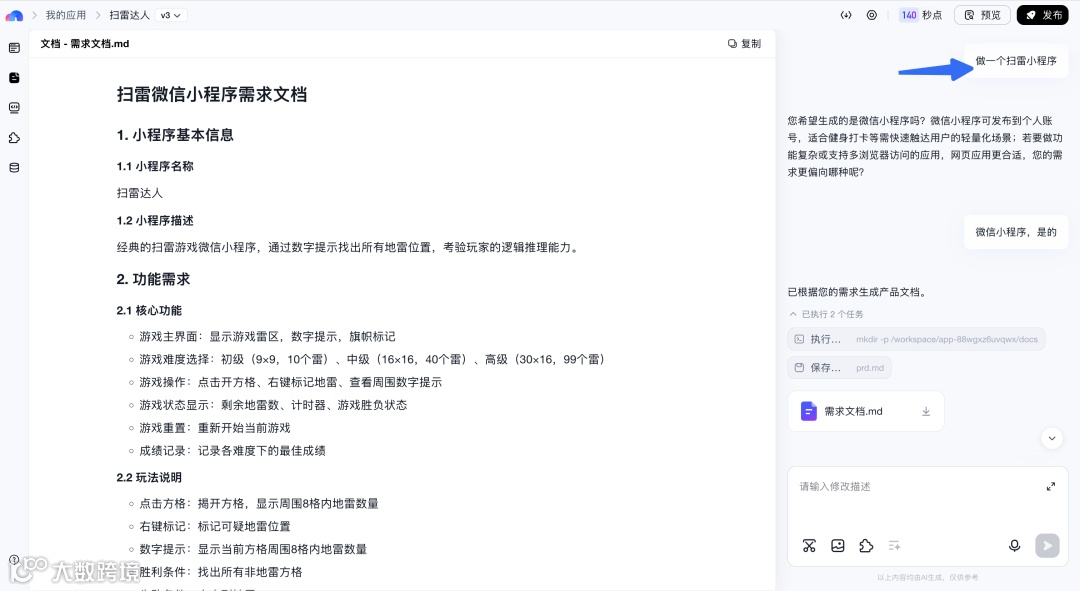
Task: Click the 游戏重置 bullet line
Action: pos(215,428)
